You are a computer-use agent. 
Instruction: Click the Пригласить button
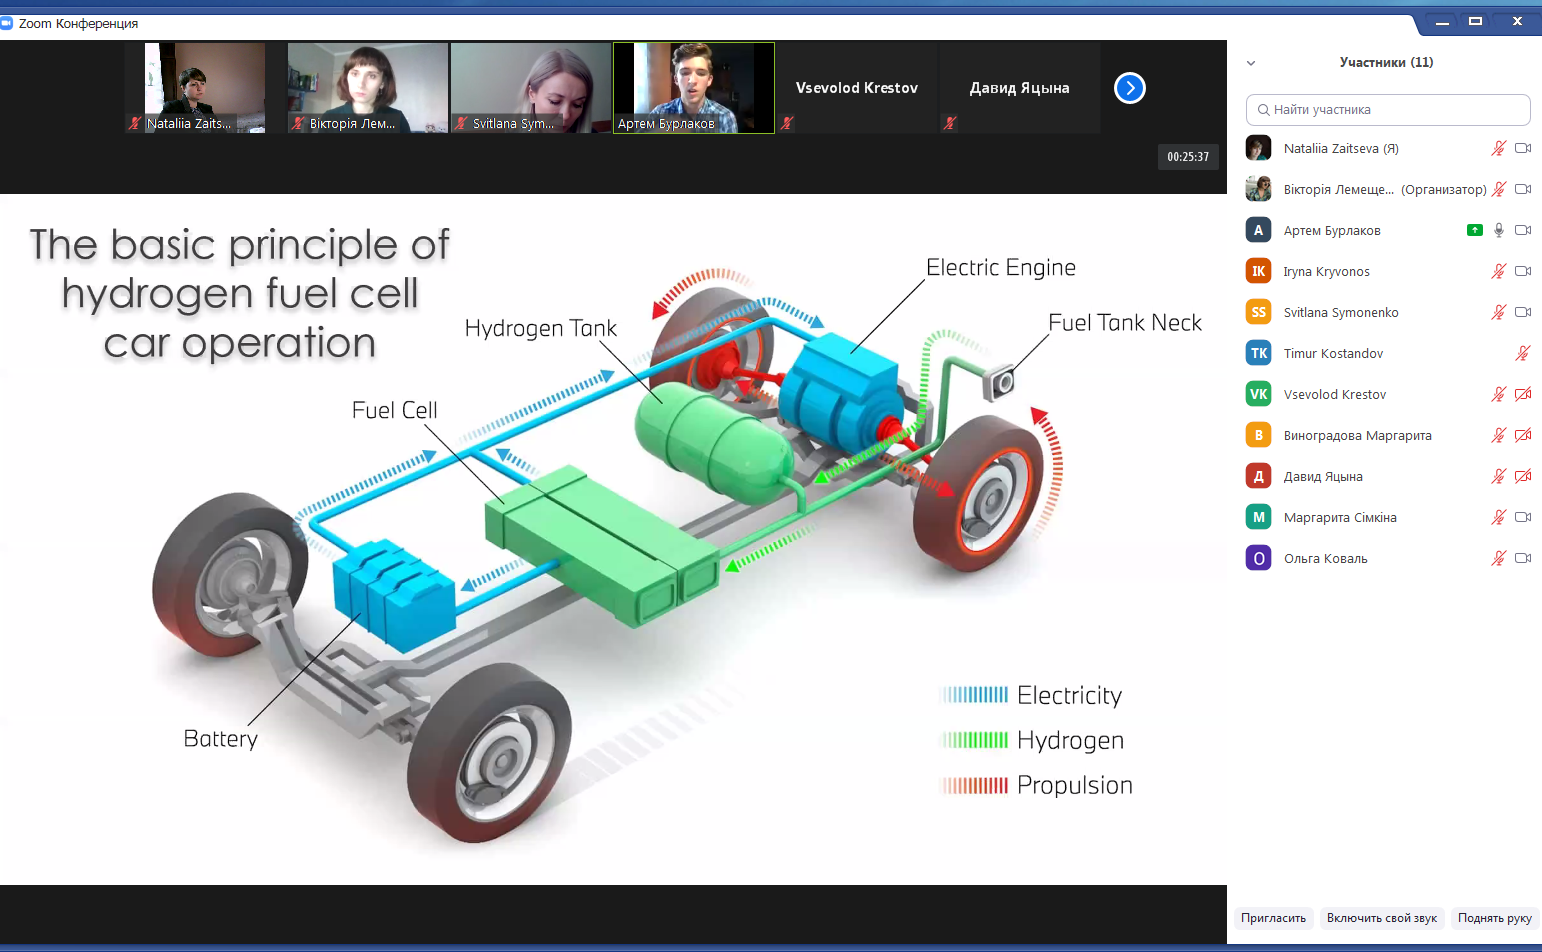pos(1273,918)
